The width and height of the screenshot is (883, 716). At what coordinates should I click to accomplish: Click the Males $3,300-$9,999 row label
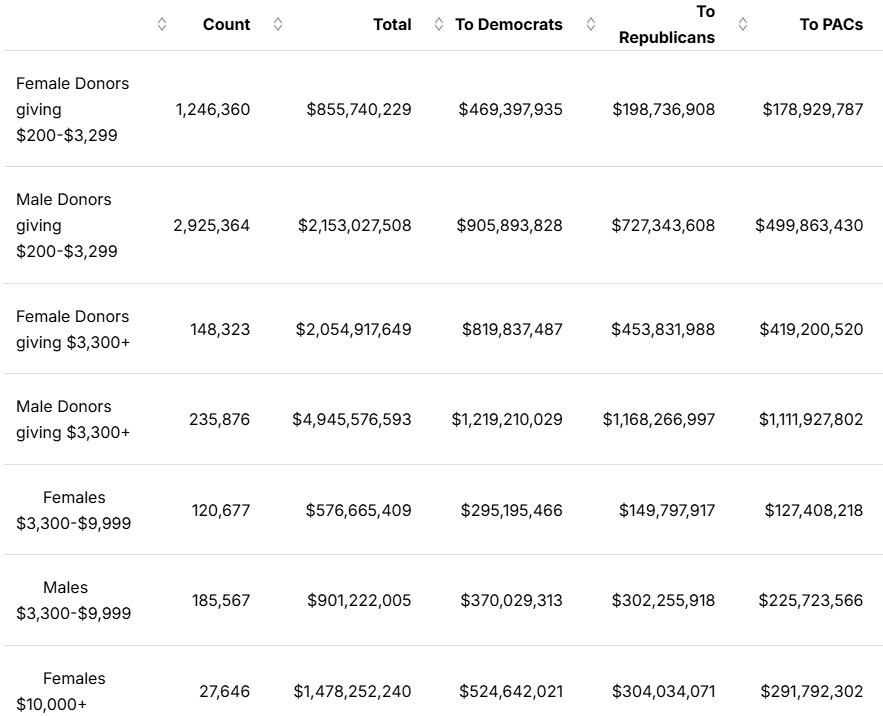[73, 600]
